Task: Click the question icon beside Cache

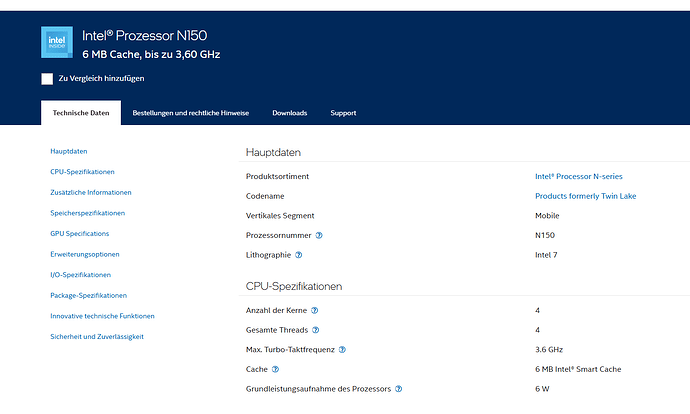Action: [273, 369]
